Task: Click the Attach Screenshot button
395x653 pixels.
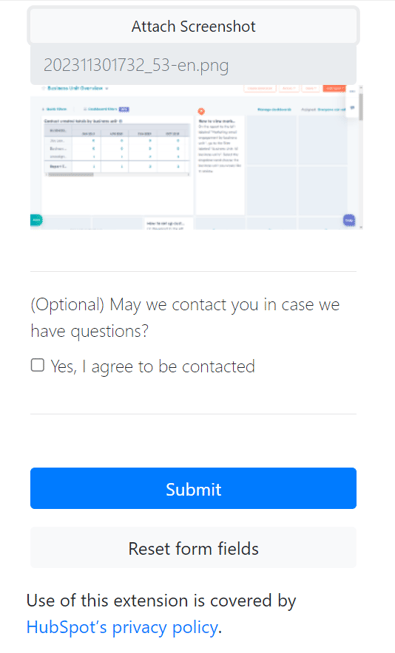Action: (193, 26)
